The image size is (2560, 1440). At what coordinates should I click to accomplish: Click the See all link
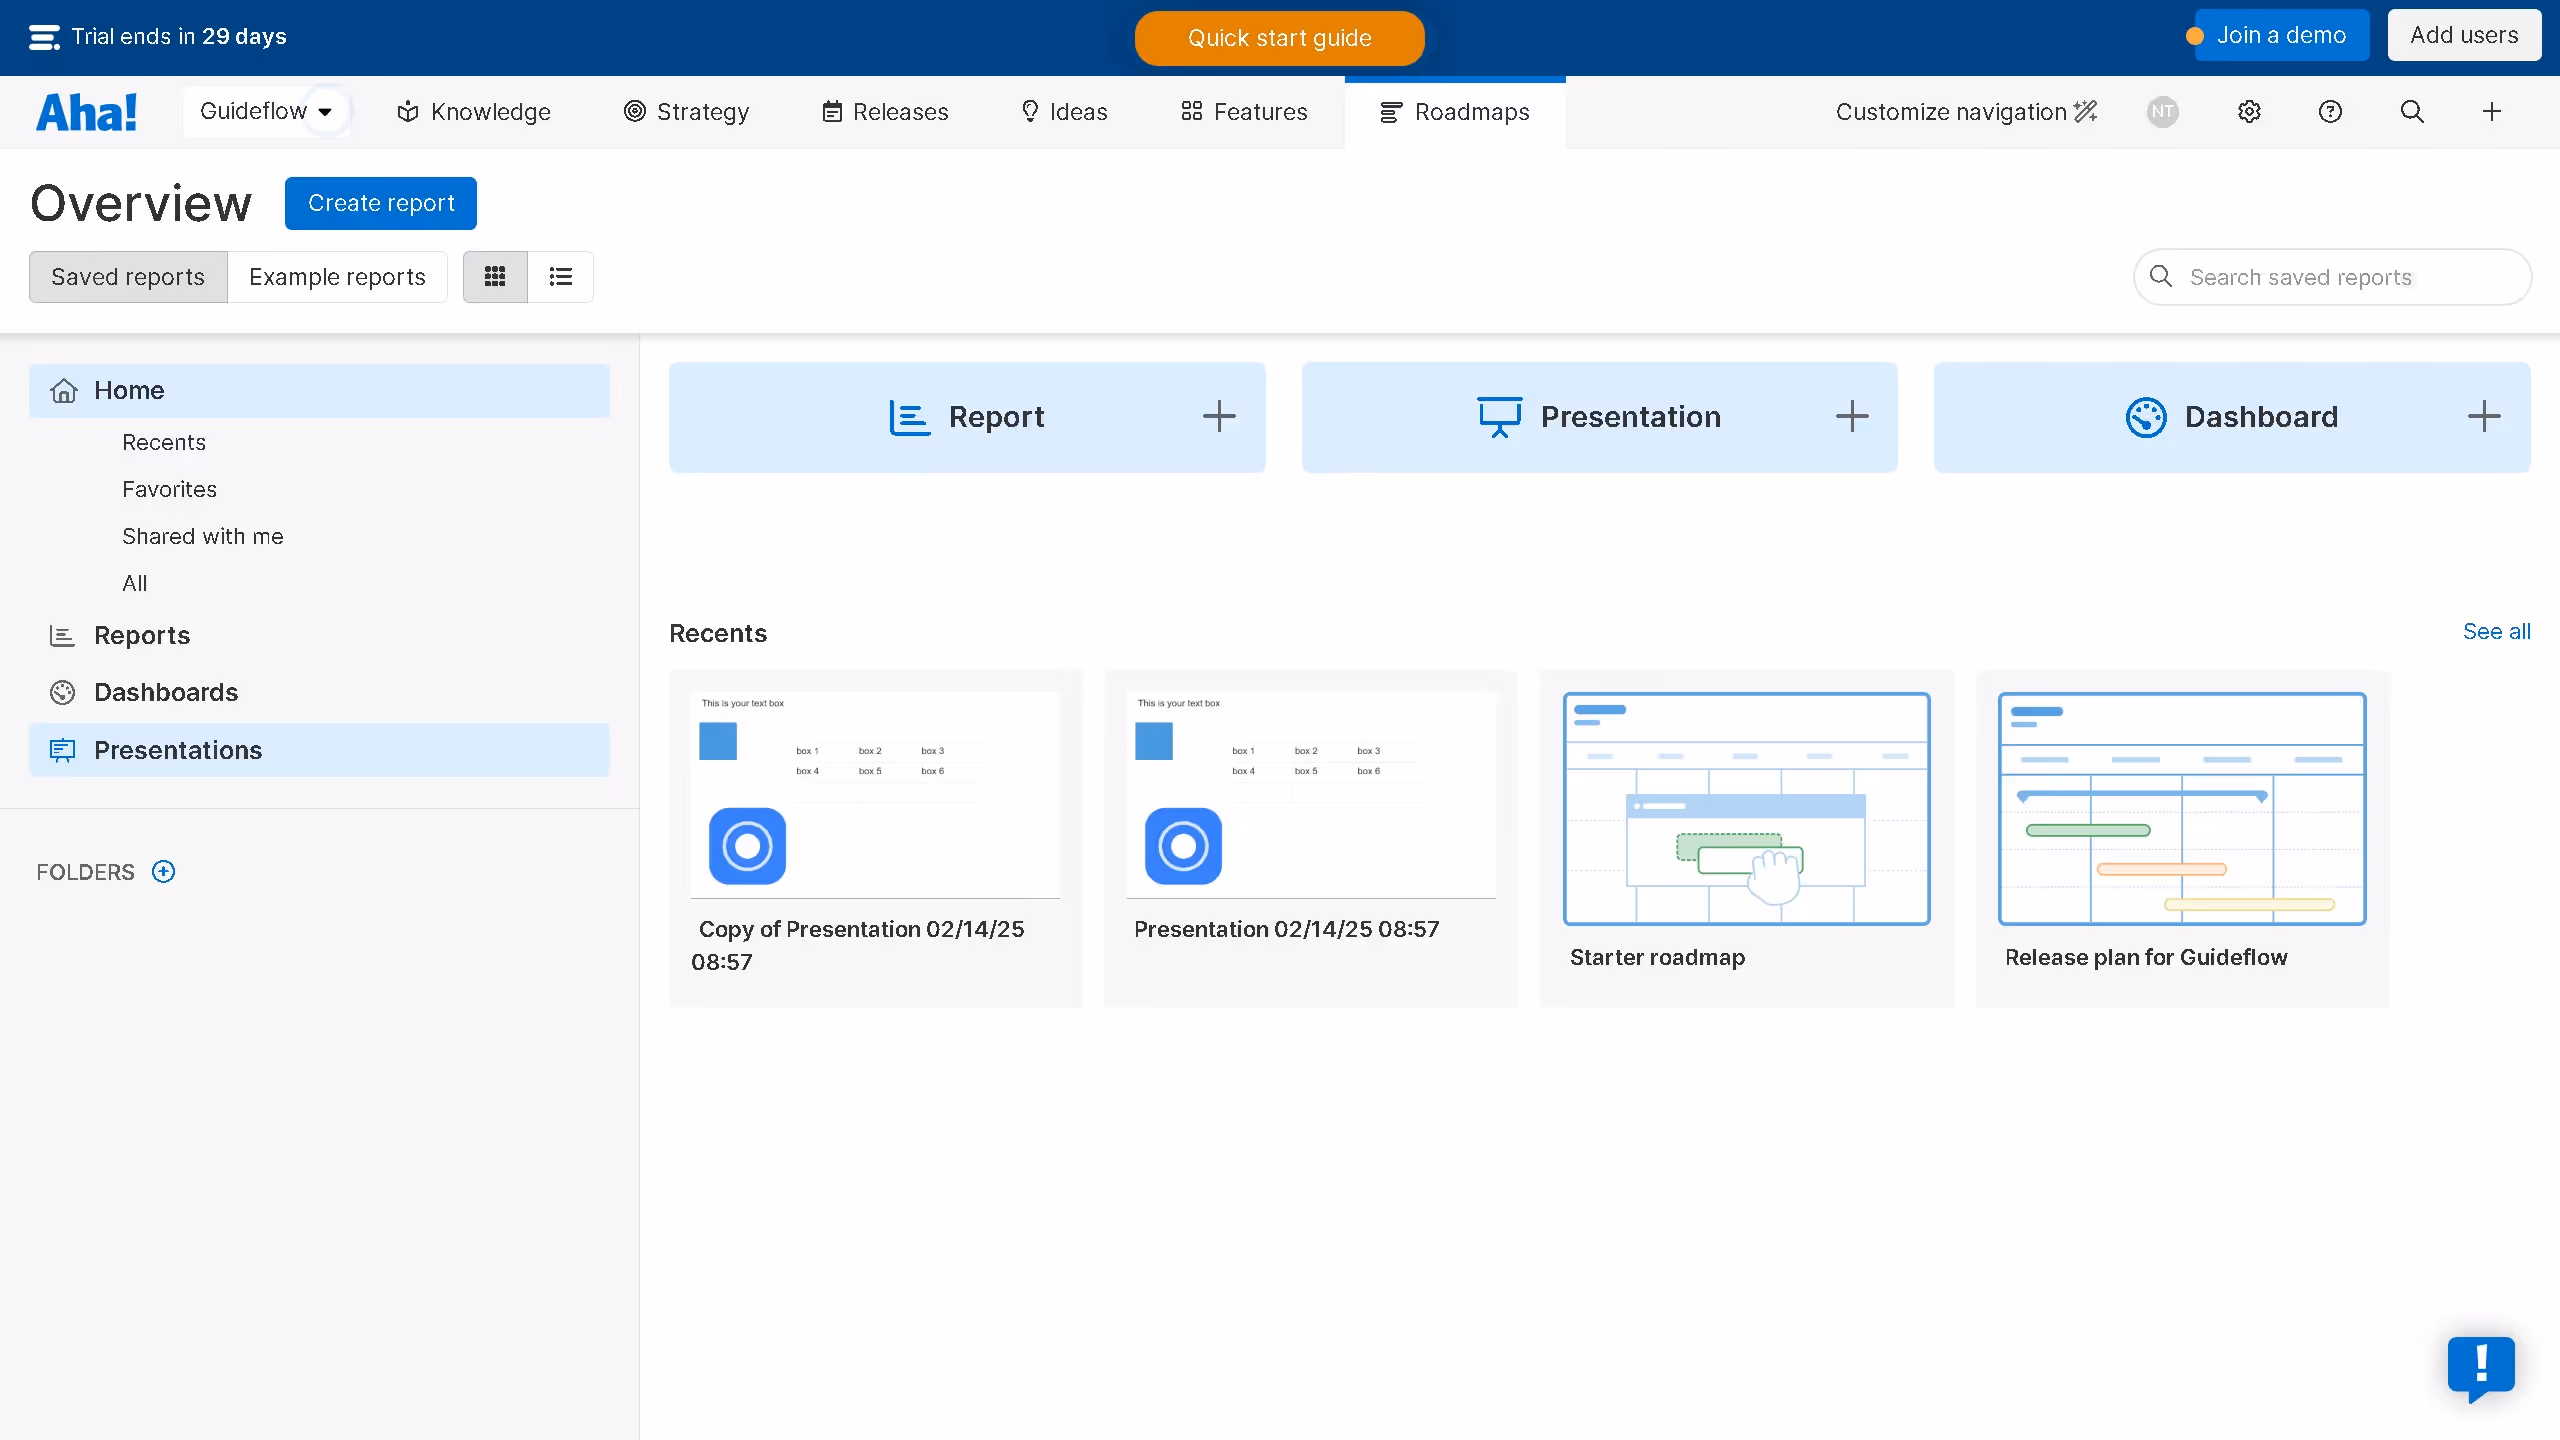pos(2496,632)
